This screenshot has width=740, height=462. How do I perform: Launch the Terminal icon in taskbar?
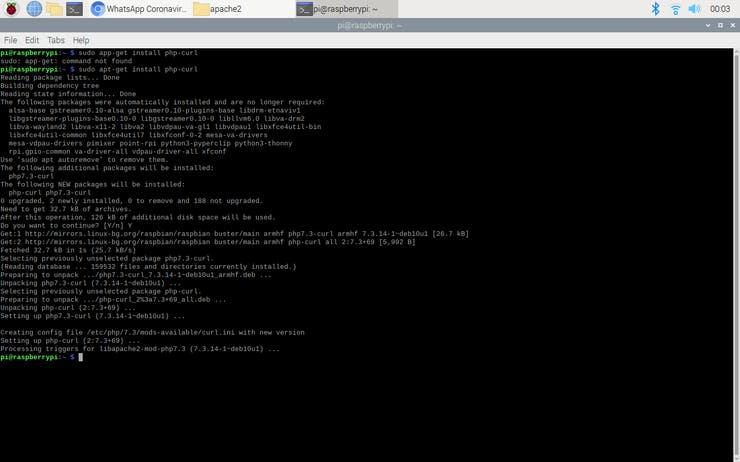(74, 8)
